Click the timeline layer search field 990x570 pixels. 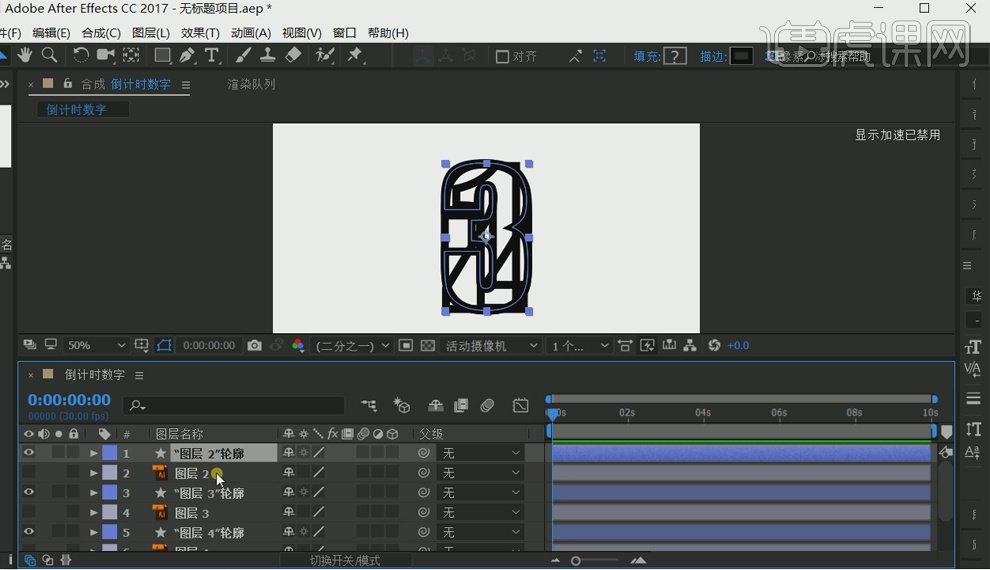[x=240, y=406]
